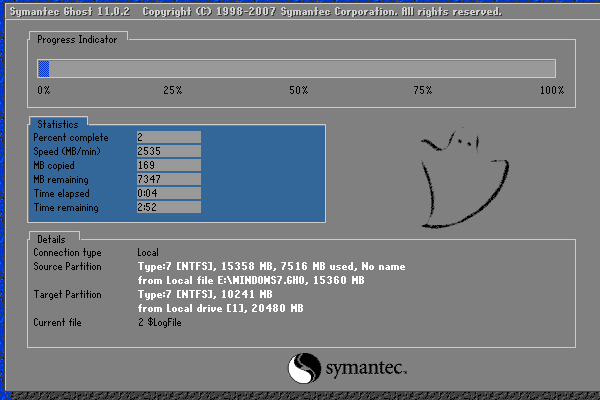The image size is (600, 400).
Task: Click the Symantec yin-yang logo icon
Action: (304, 368)
